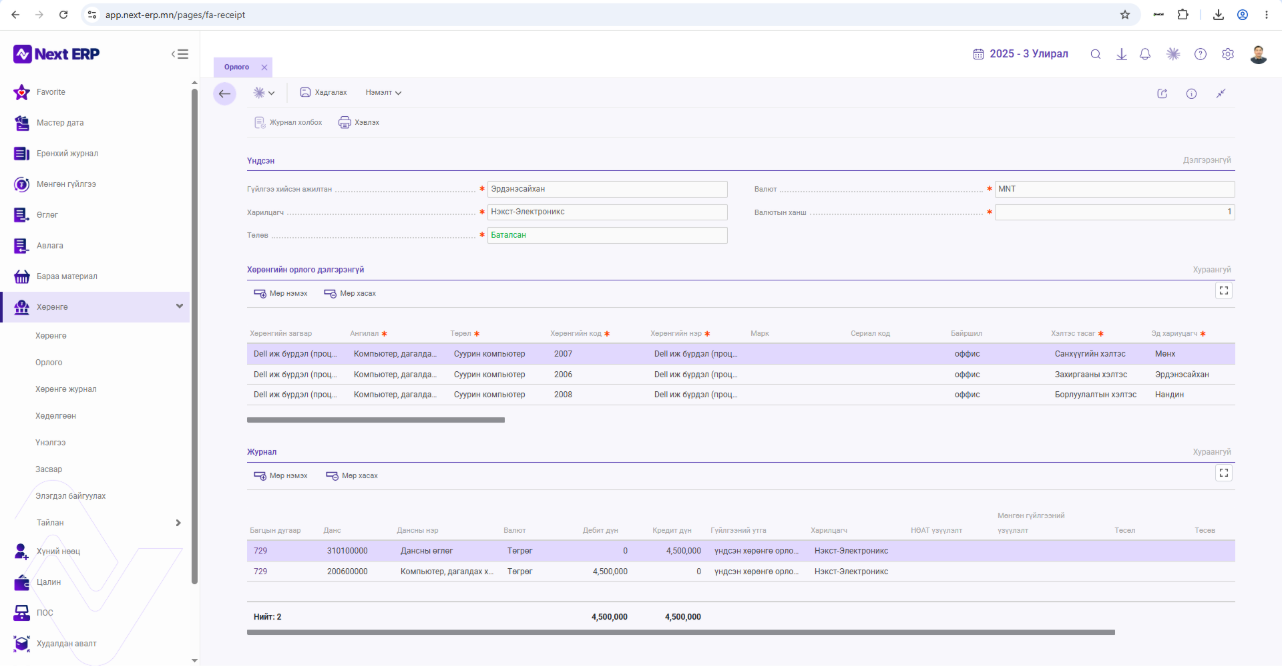This screenshot has height=666, width=1282.
Task: Open the 2025 - 3 Улирал period selector
Action: coord(1020,54)
